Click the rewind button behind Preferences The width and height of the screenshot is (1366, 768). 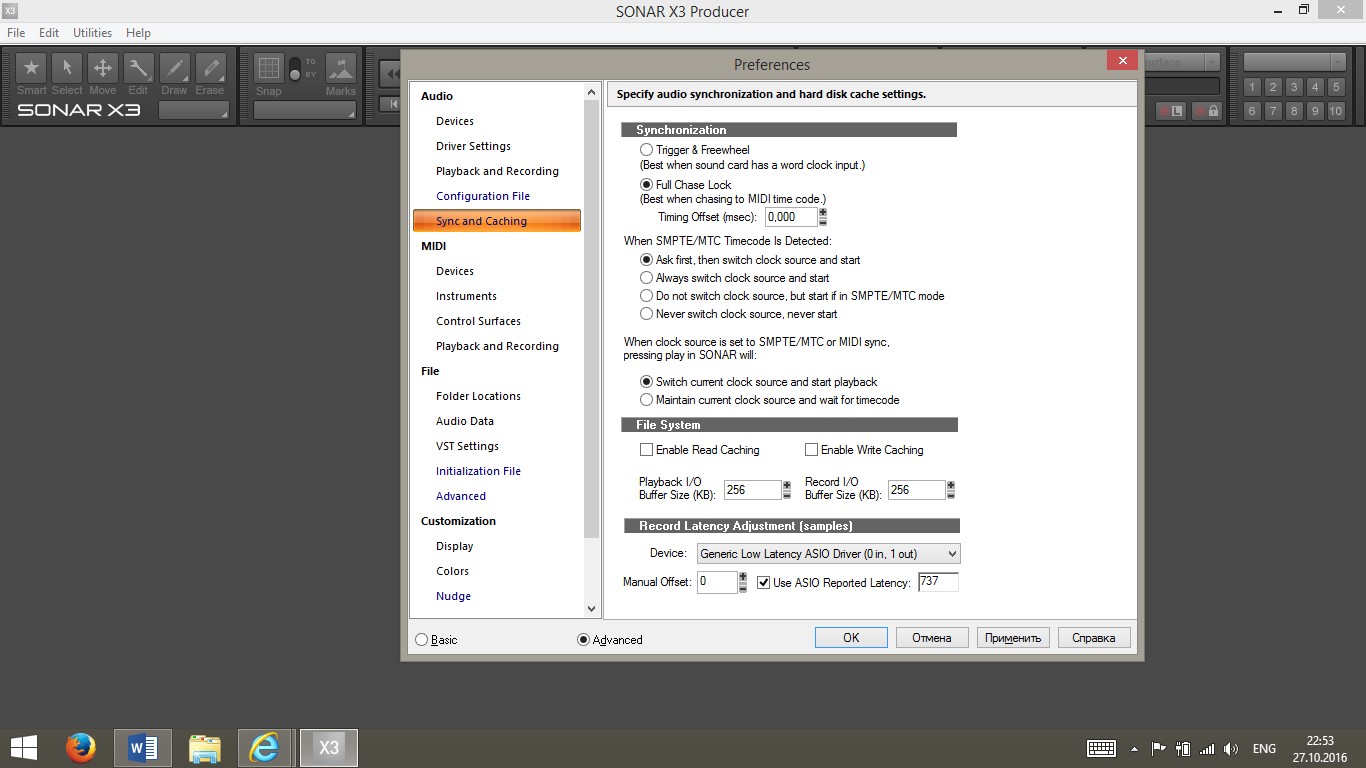(x=391, y=73)
